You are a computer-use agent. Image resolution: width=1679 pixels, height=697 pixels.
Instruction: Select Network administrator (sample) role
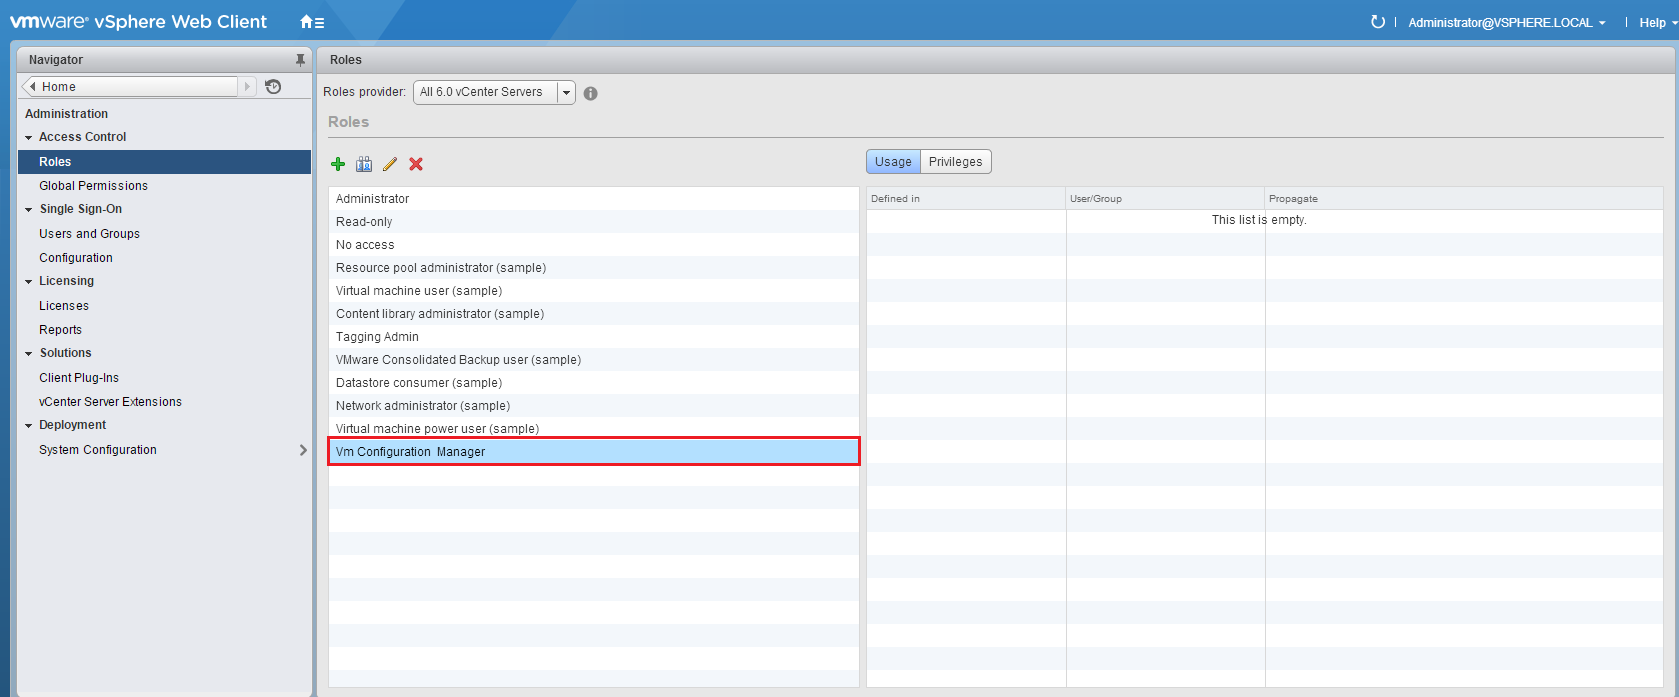click(x=594, y=406)
